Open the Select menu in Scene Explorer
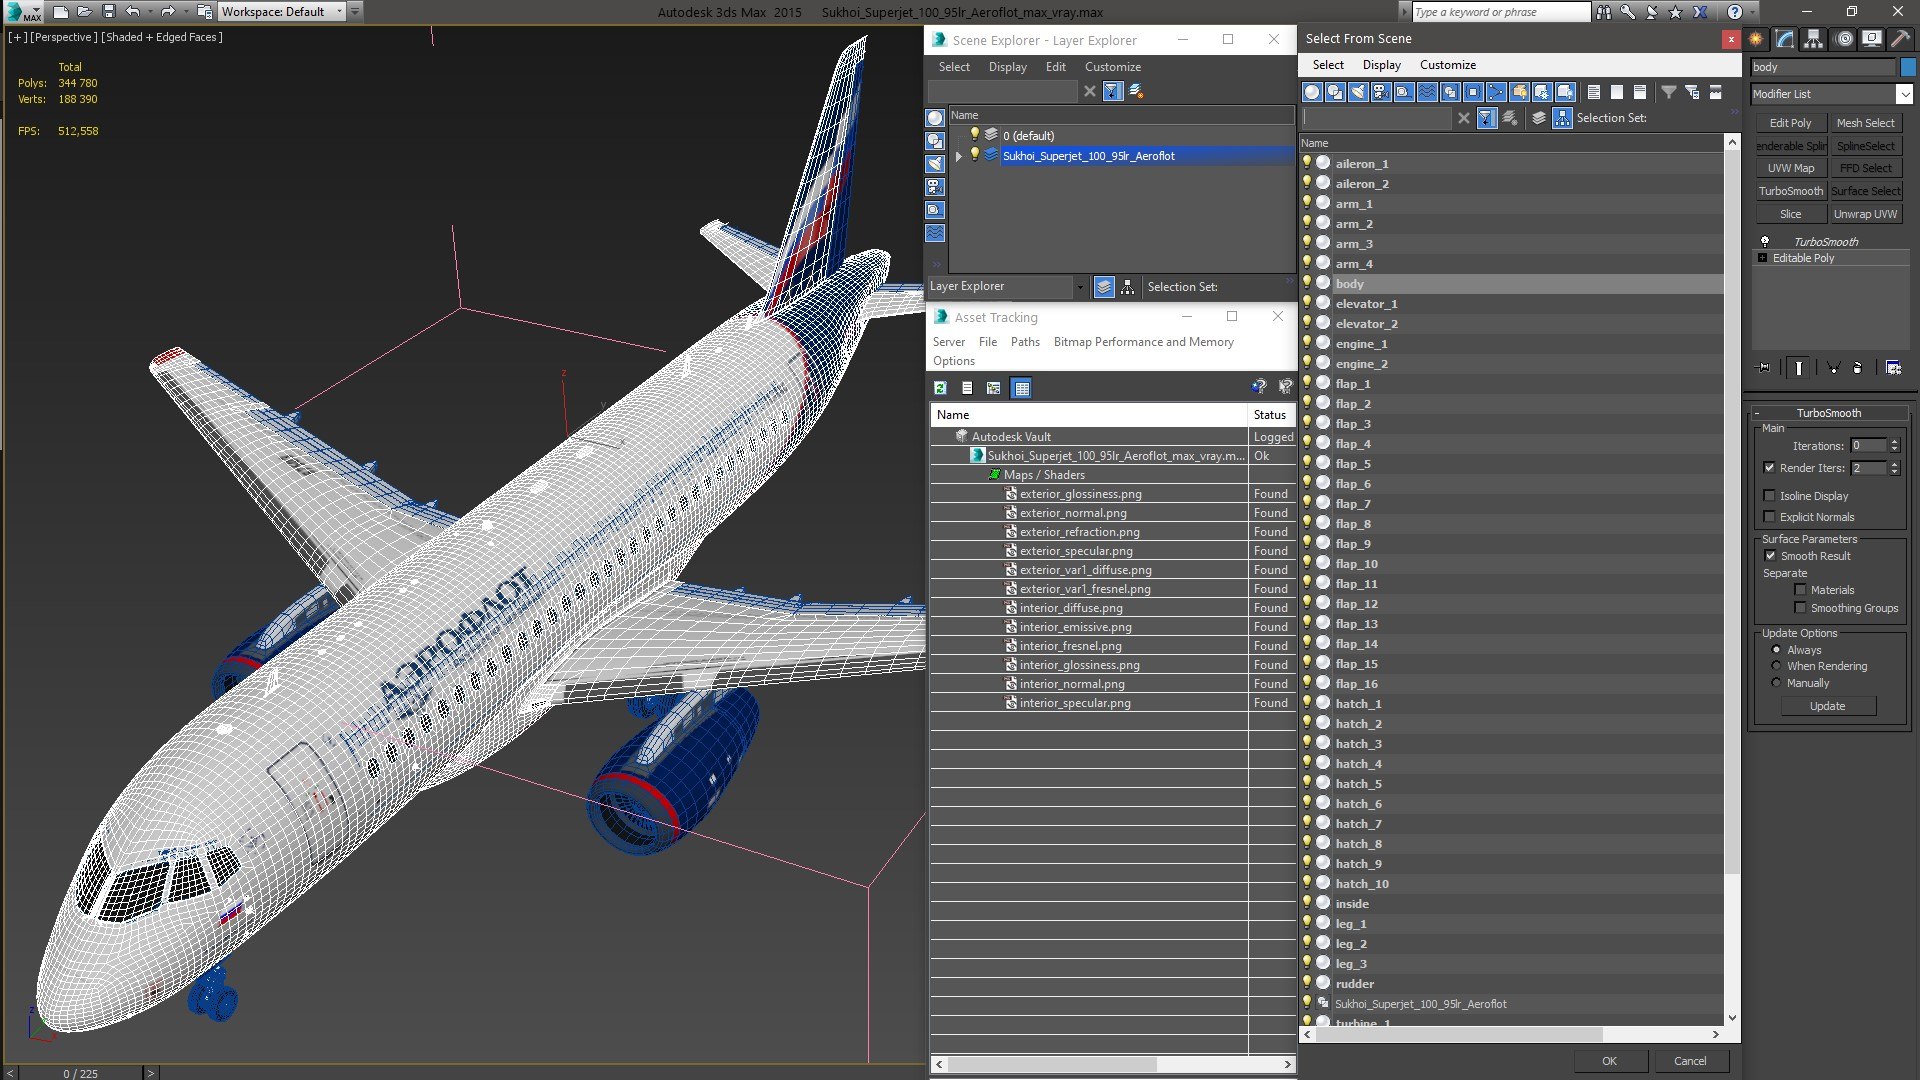This screenshot has height=1080, width=1920. click(954, 67)
